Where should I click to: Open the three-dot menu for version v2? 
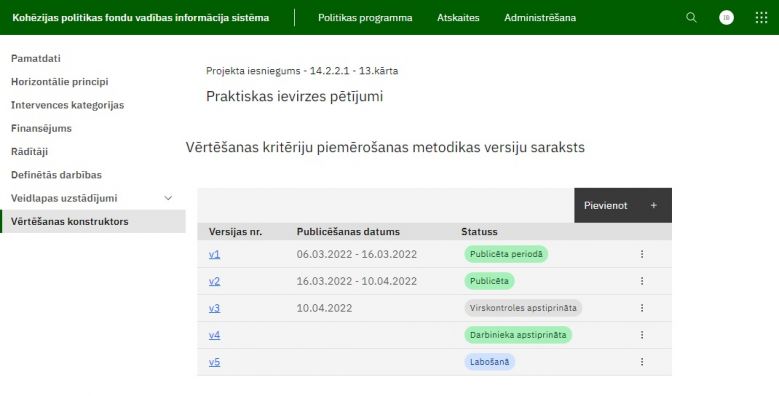click(642, 281)
